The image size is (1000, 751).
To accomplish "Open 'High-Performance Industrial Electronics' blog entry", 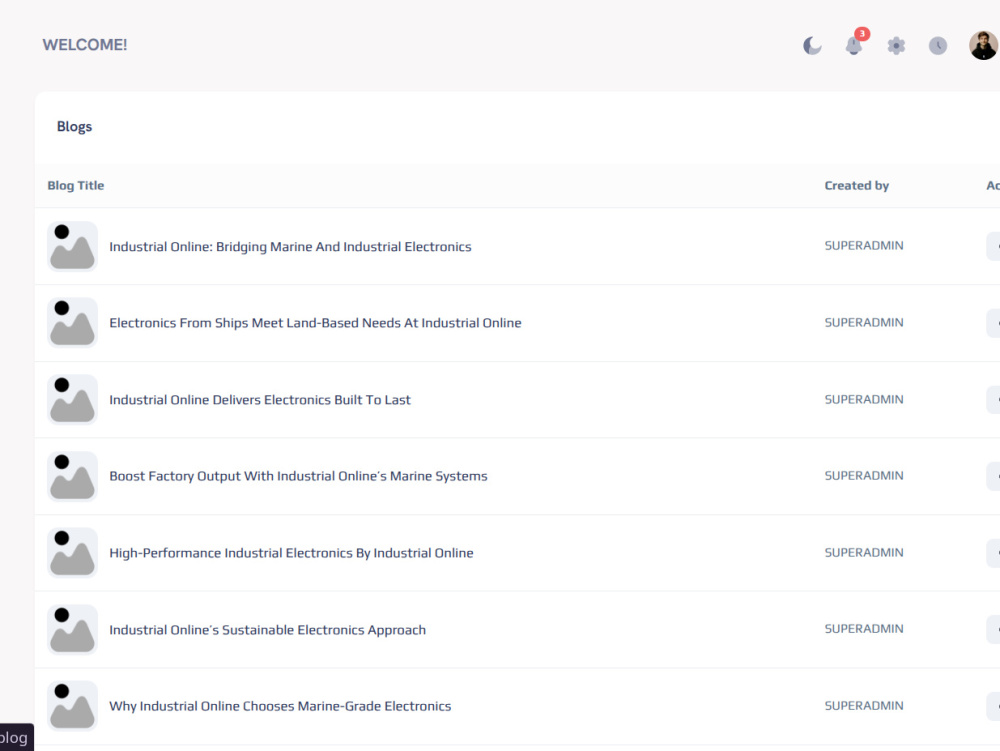I will [x=291, y=552].
